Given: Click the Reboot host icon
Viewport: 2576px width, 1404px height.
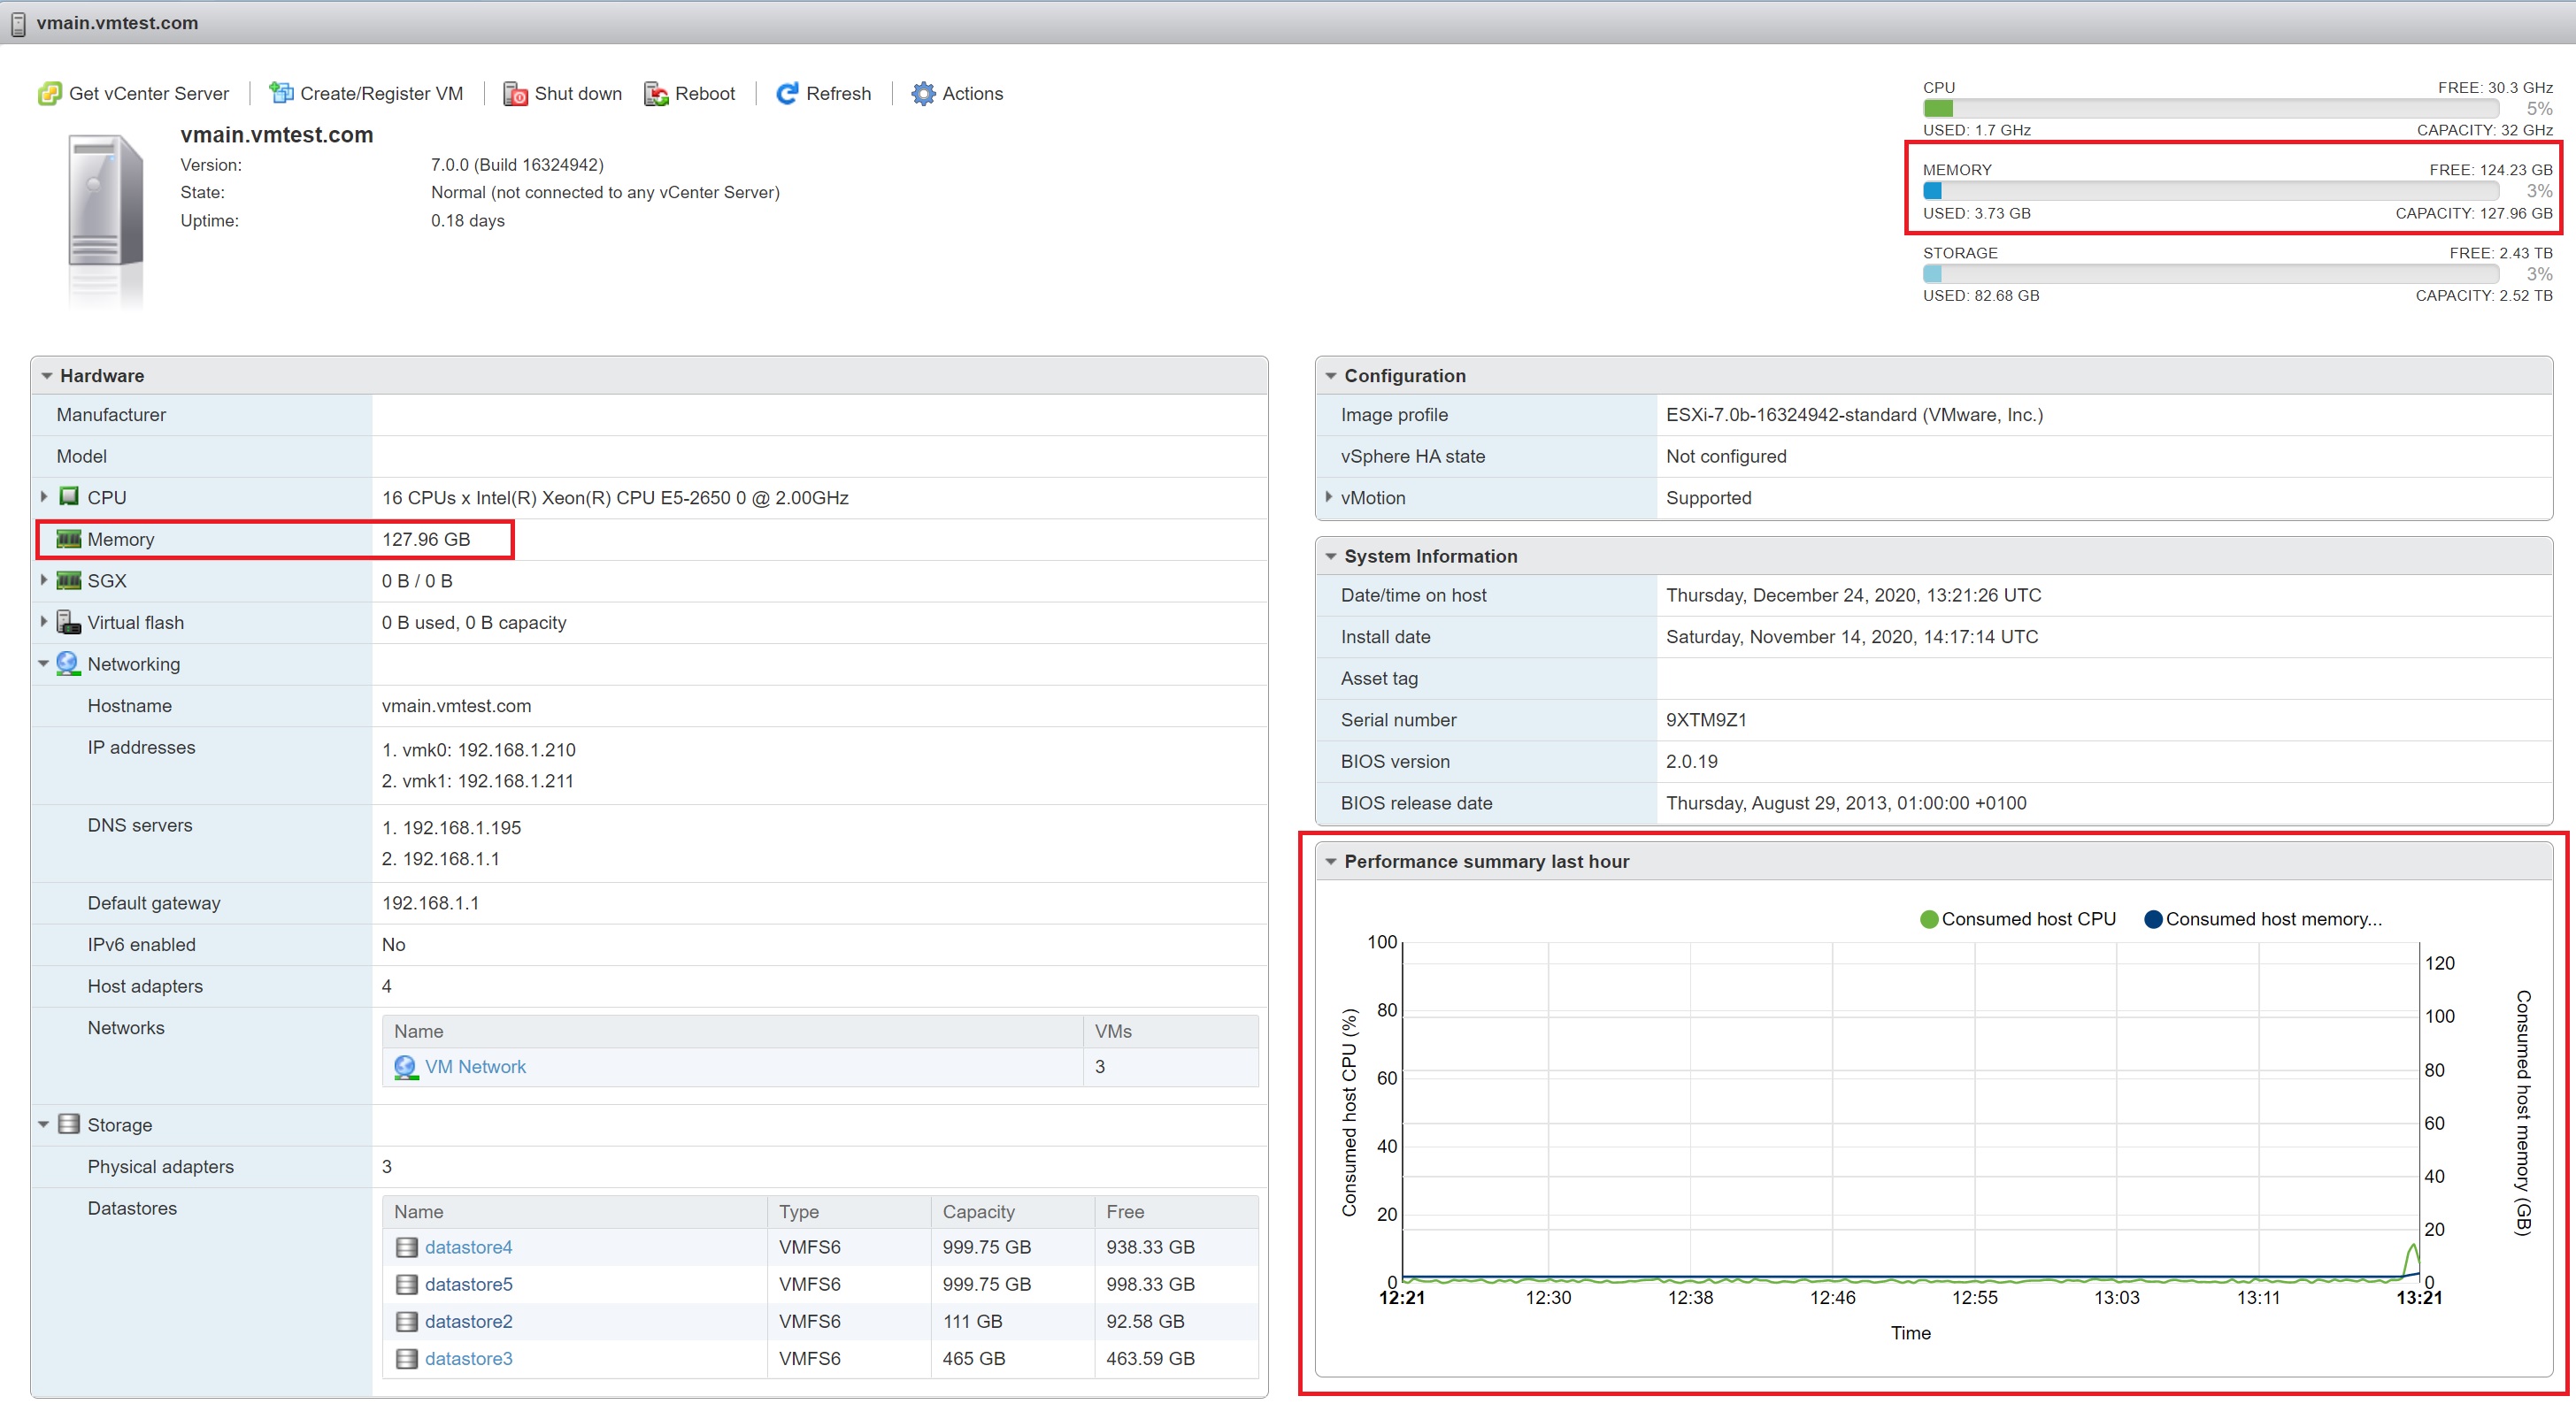Looking at the screenshot, I should [656, 94].
